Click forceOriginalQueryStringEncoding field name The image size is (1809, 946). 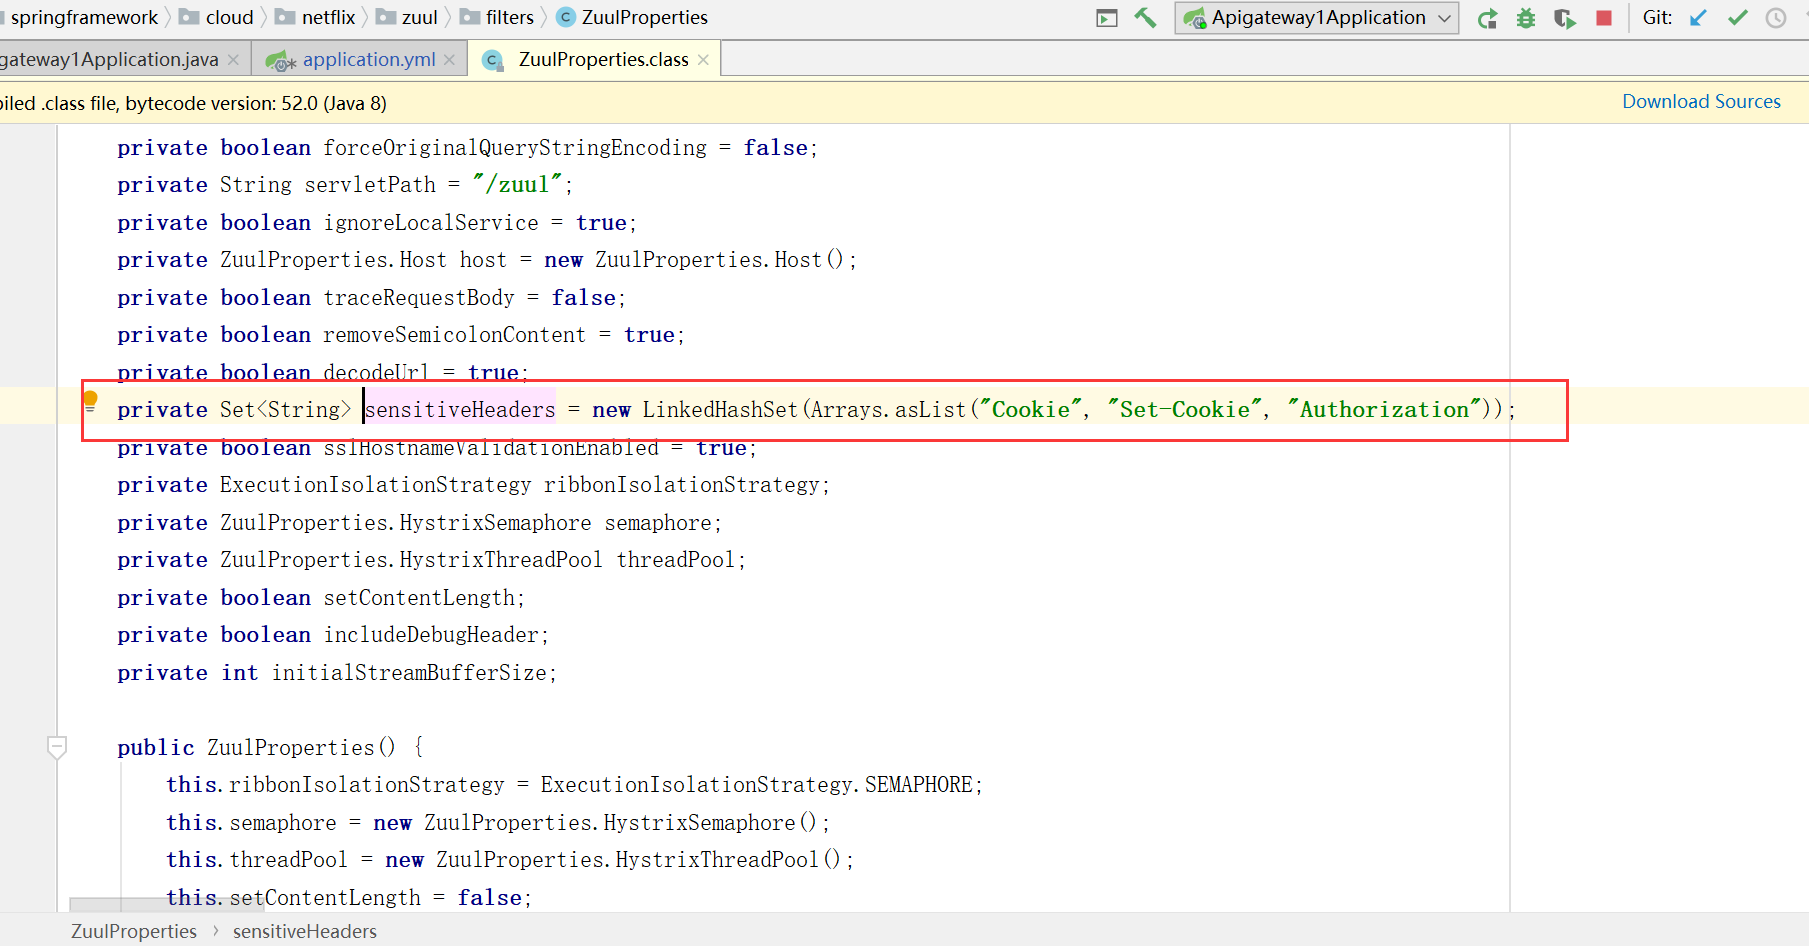pyautogui.click(x=515, y=148)
